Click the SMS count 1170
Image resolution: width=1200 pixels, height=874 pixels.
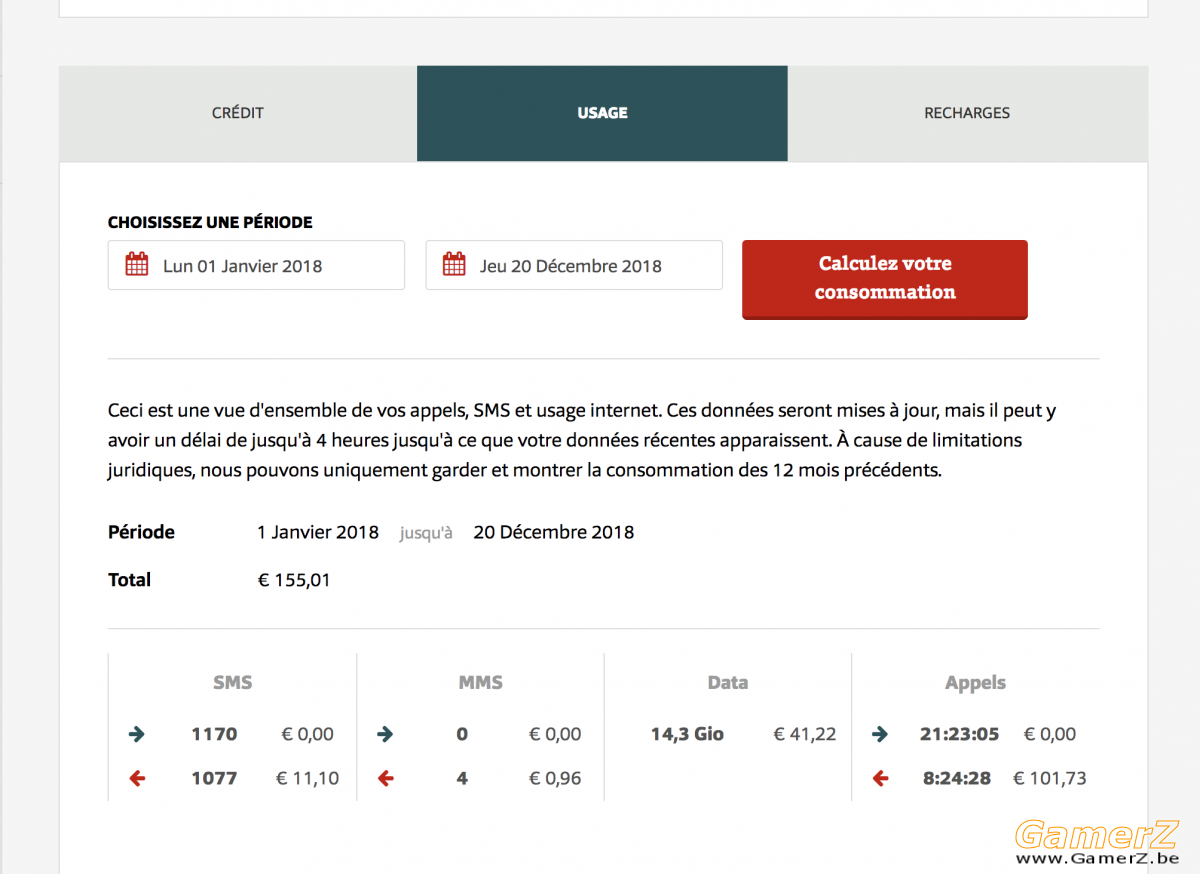coord(214,734)
